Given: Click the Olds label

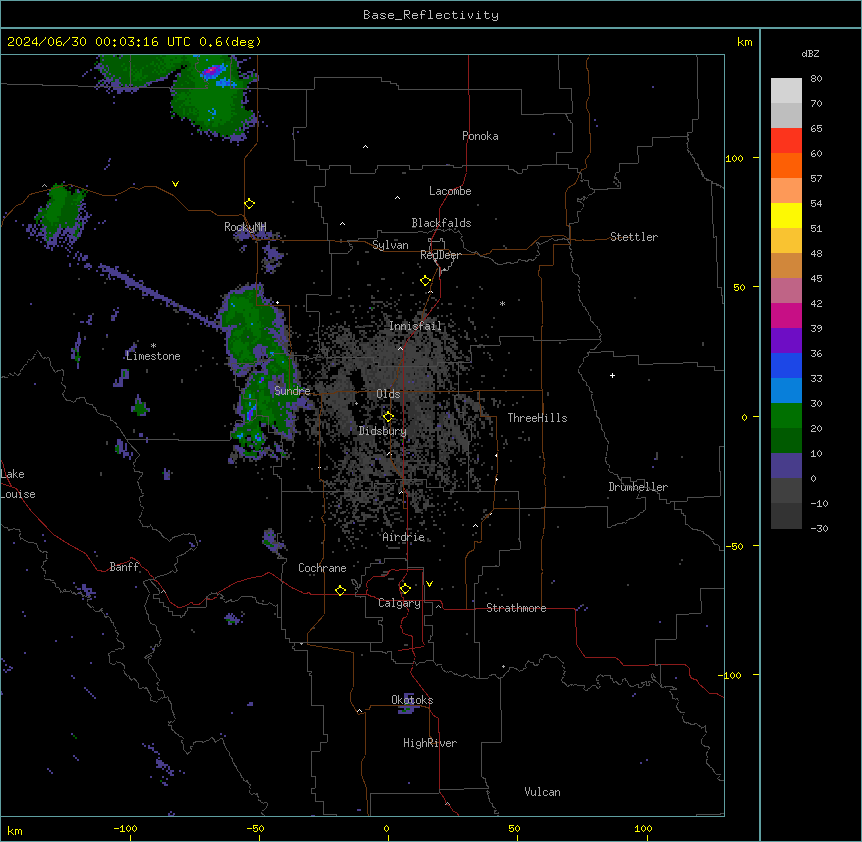Looking at the screenshot, I should click(x=388, y=394).
